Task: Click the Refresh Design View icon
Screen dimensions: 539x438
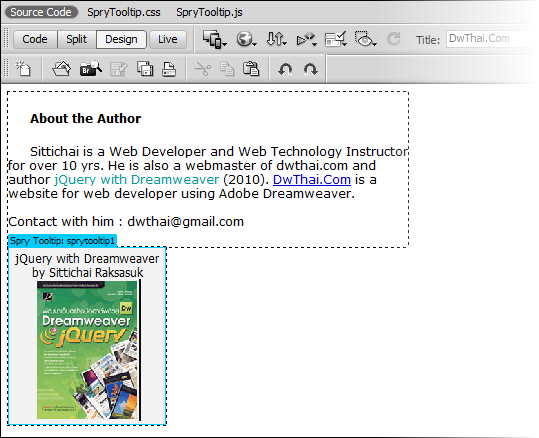Action: coord(394,39)
